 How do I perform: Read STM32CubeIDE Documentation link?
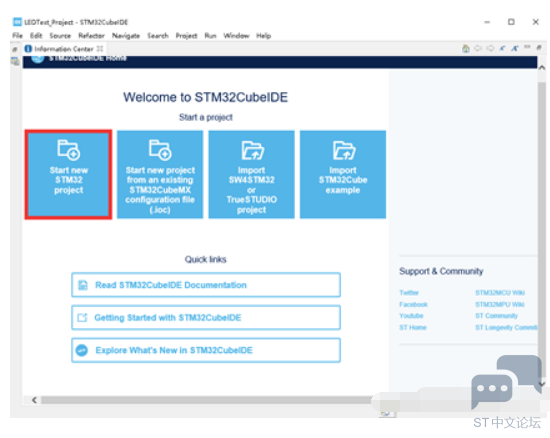tap(206, 285)
